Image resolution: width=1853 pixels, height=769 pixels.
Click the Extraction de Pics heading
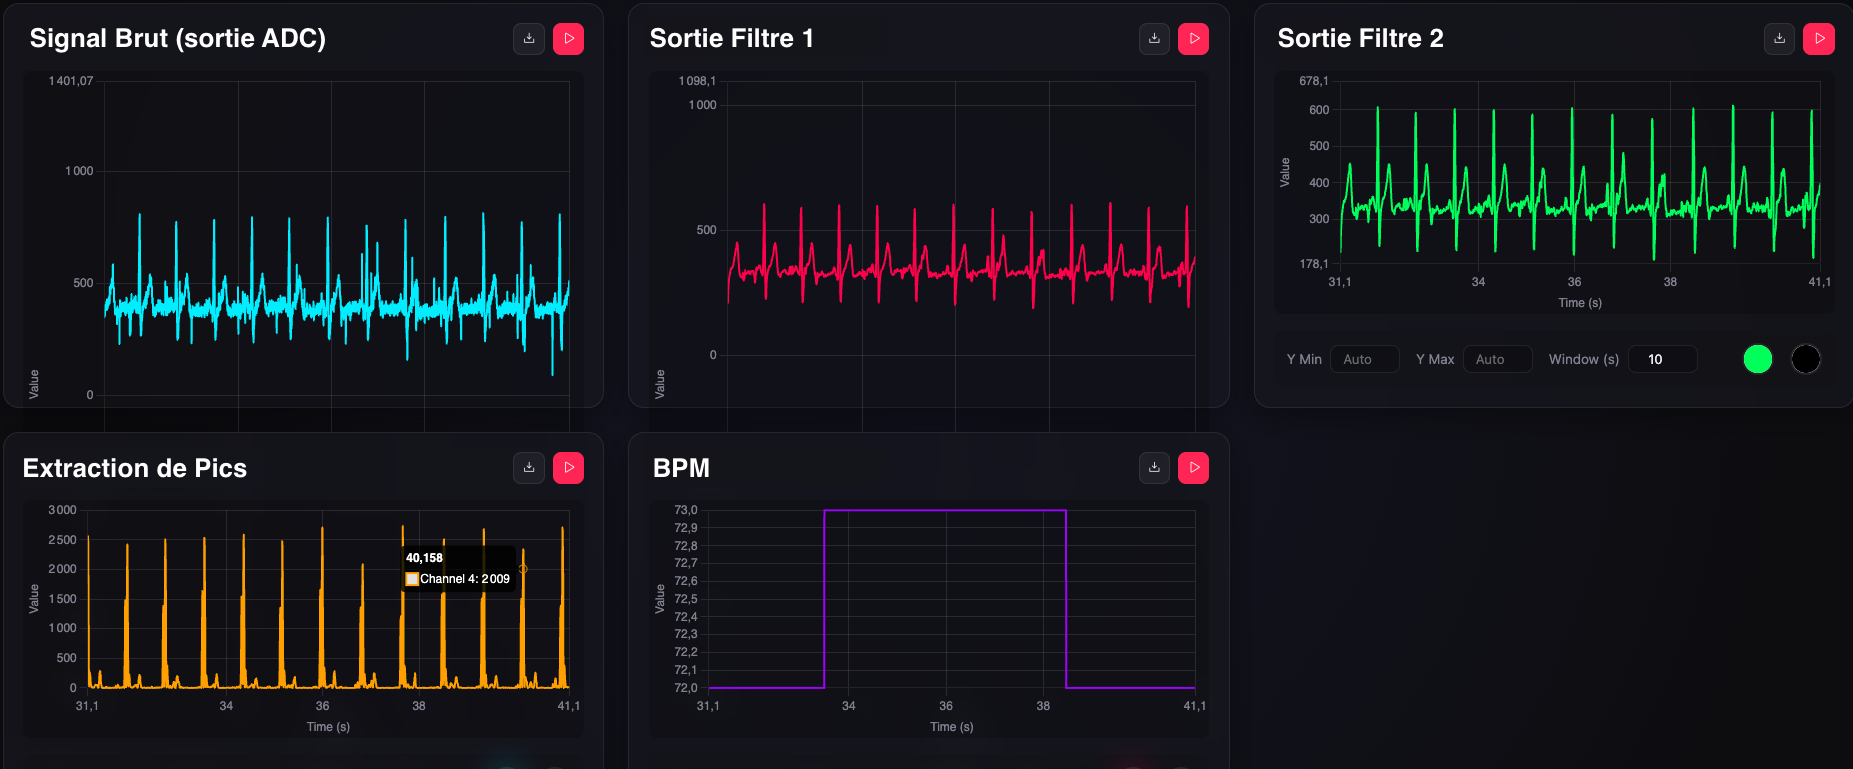[135, 468]
